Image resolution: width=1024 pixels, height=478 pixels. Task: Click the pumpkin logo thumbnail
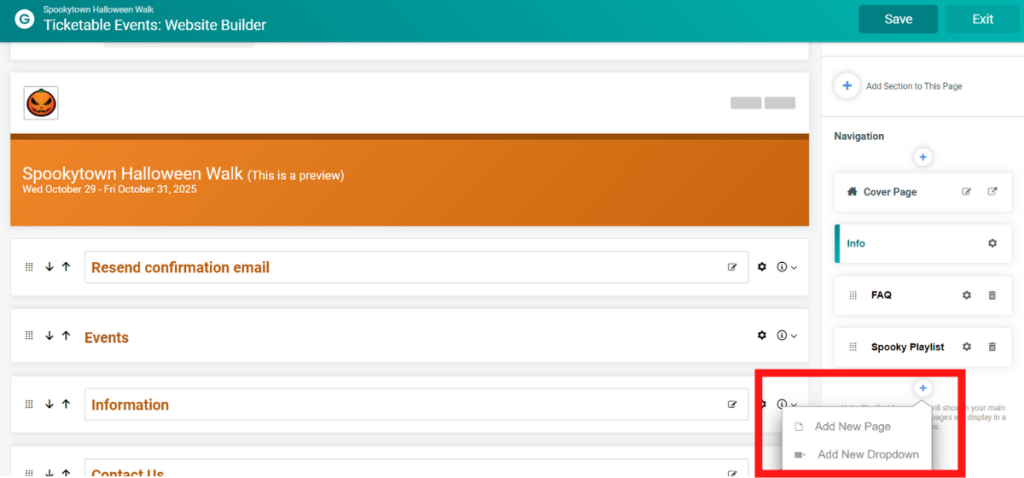tap(41, 103)
